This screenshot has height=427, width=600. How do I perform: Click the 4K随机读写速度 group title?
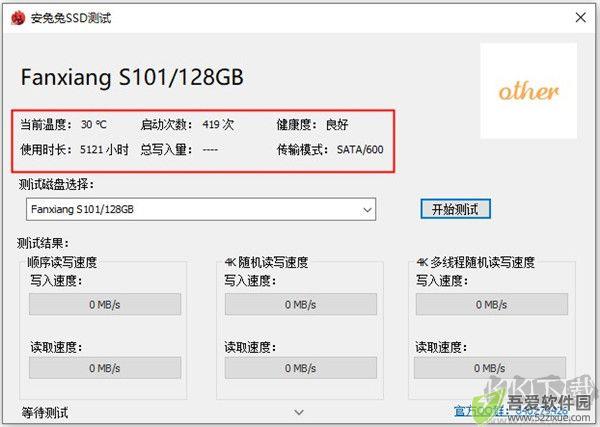[x=267, y=262]
